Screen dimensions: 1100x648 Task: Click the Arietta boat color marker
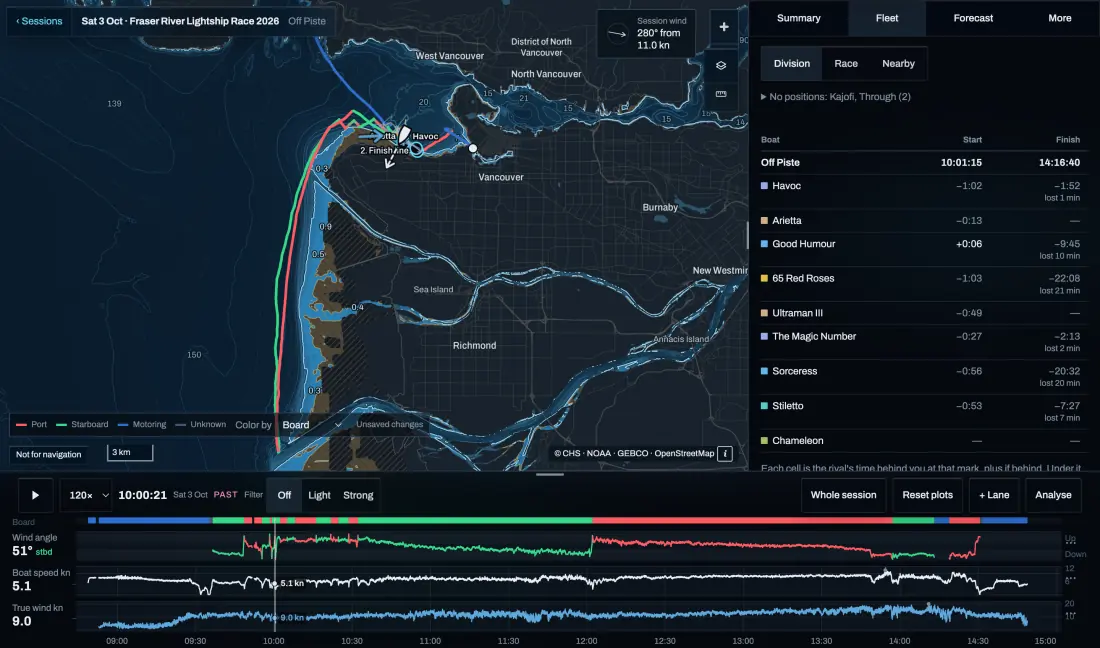[764, 220]
